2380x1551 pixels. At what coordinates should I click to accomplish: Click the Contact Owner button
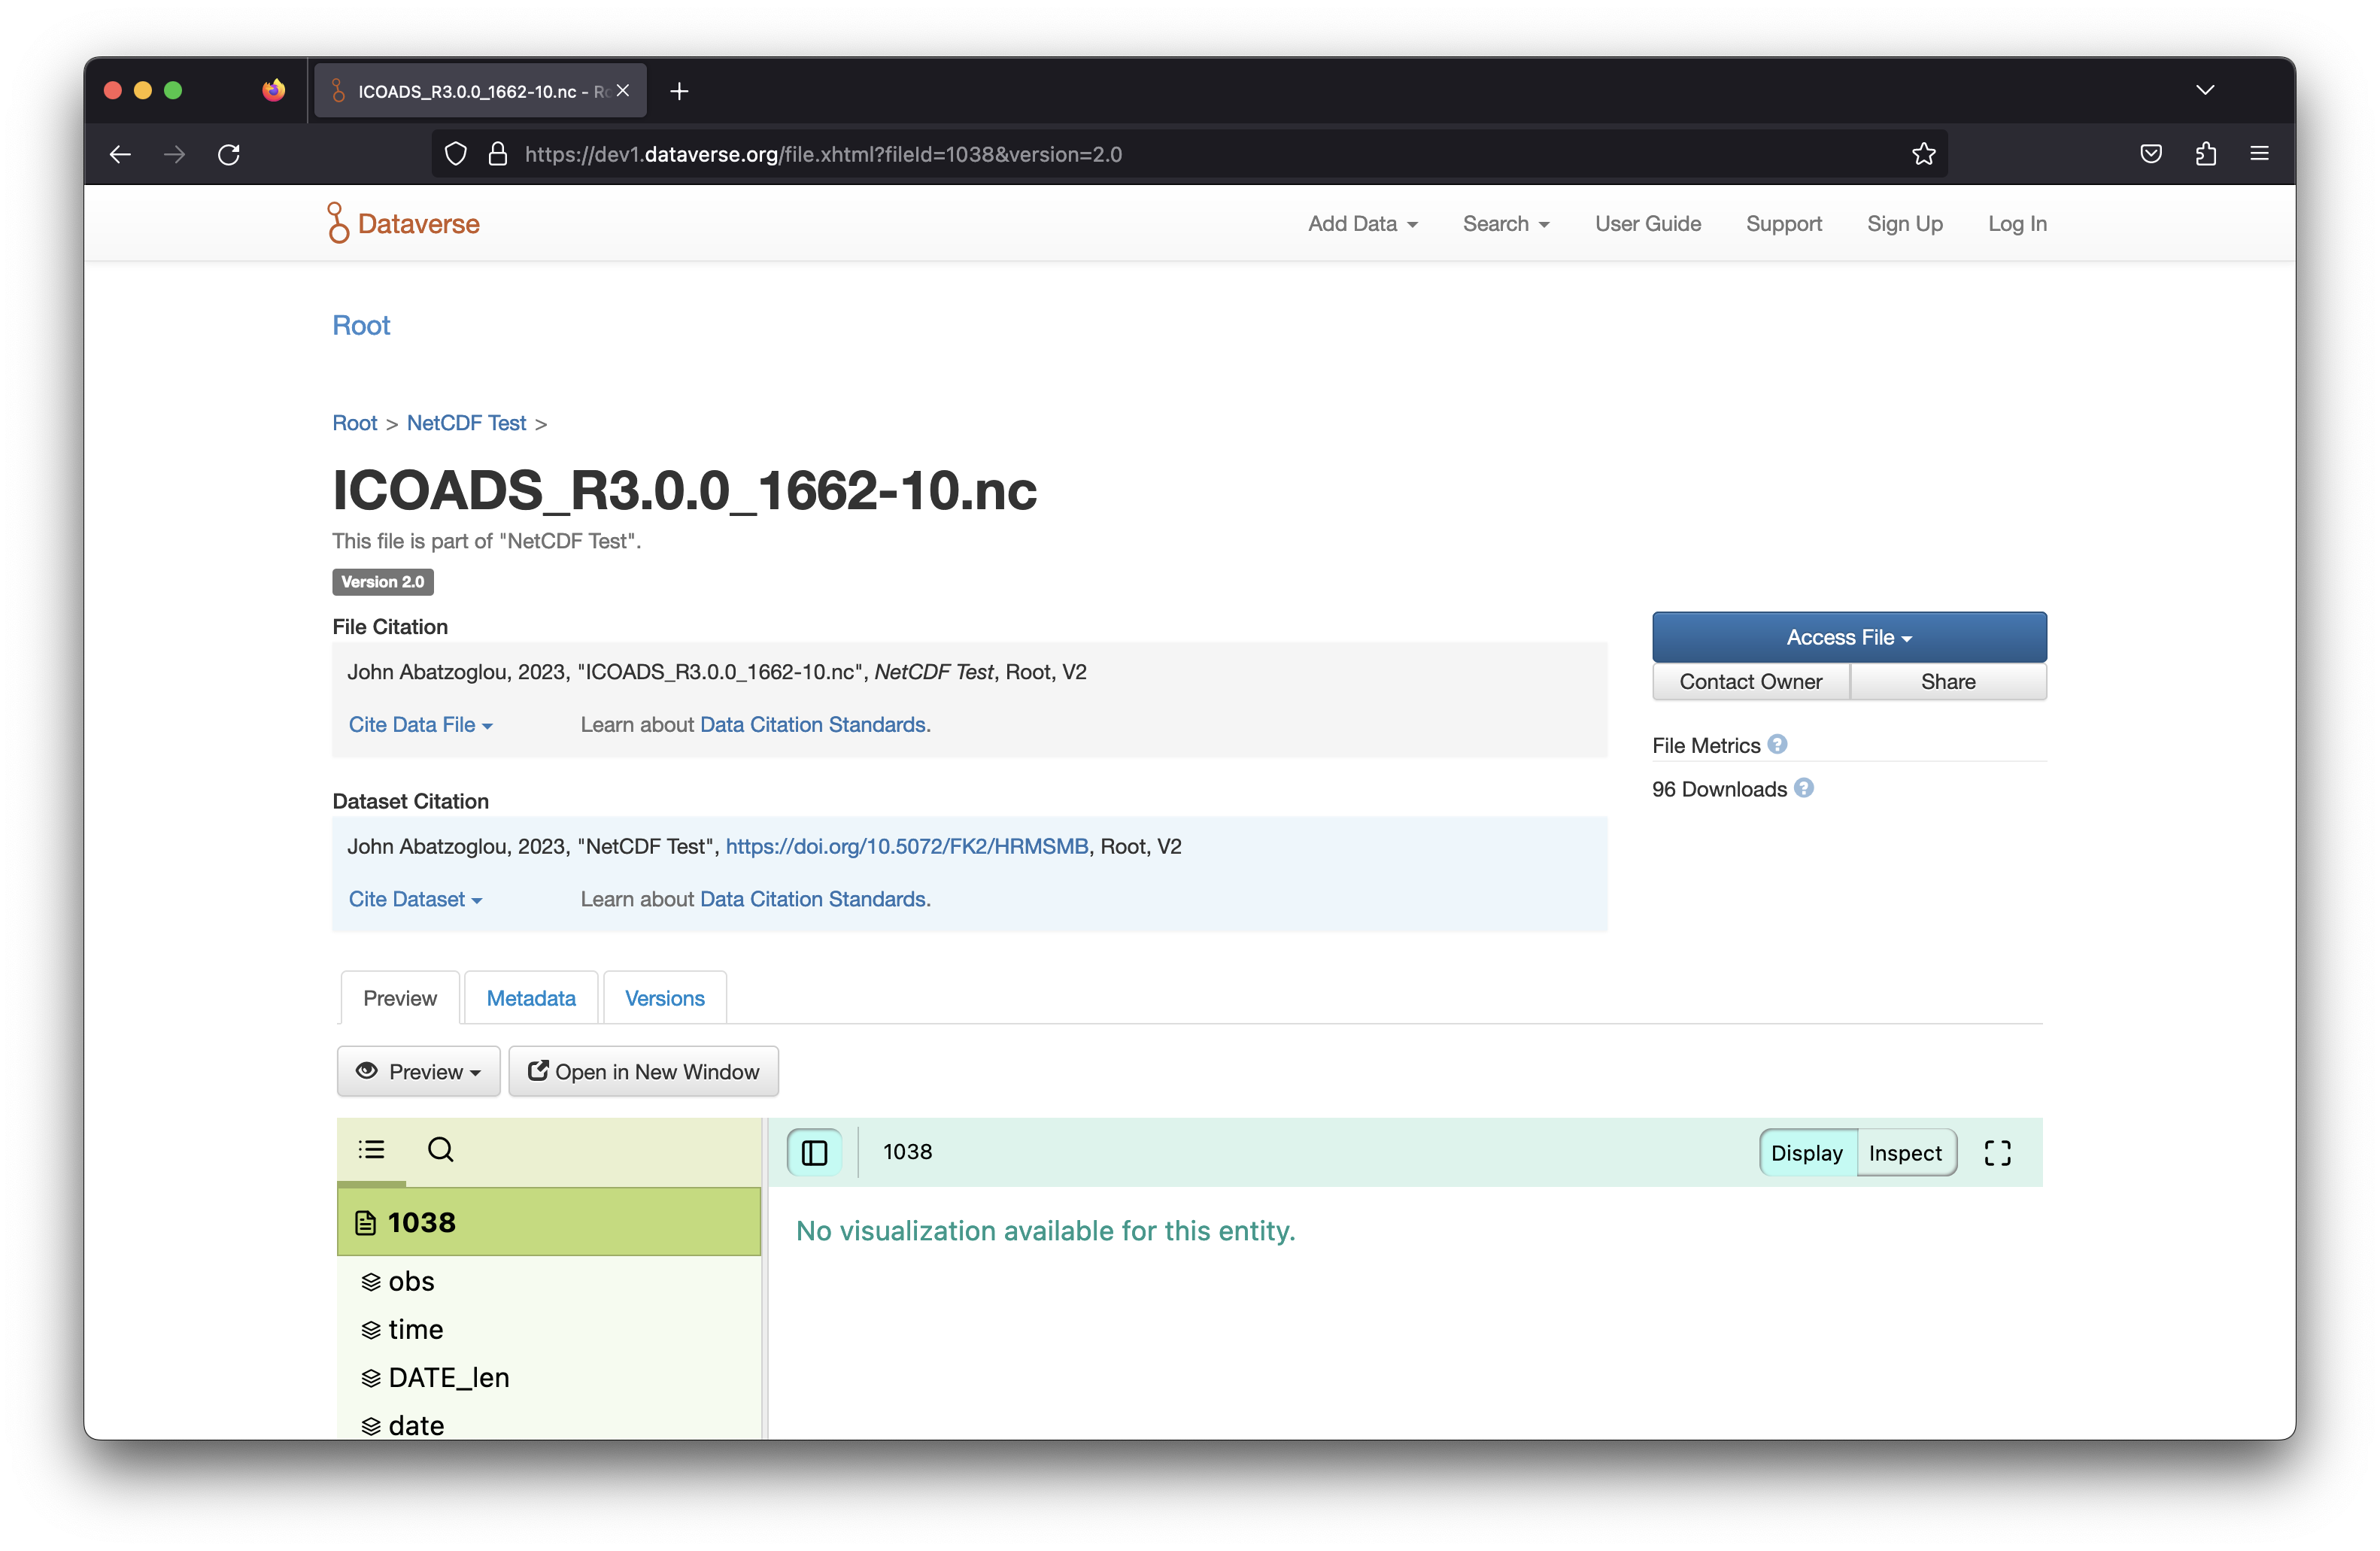tap(1750, 681)
